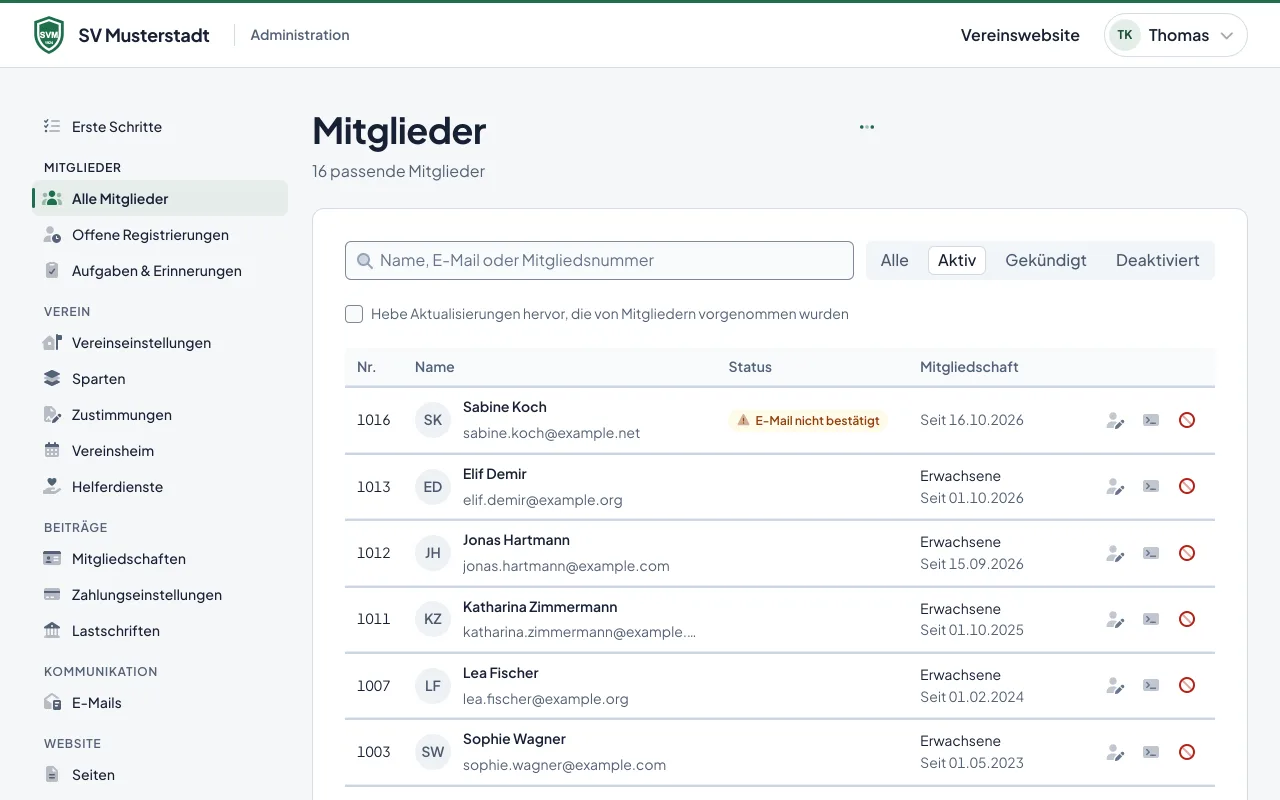Viewport: 1280px width, 800px height.
Task: Go to Vereinsheim in the sidebar
Action: [160, 451]
